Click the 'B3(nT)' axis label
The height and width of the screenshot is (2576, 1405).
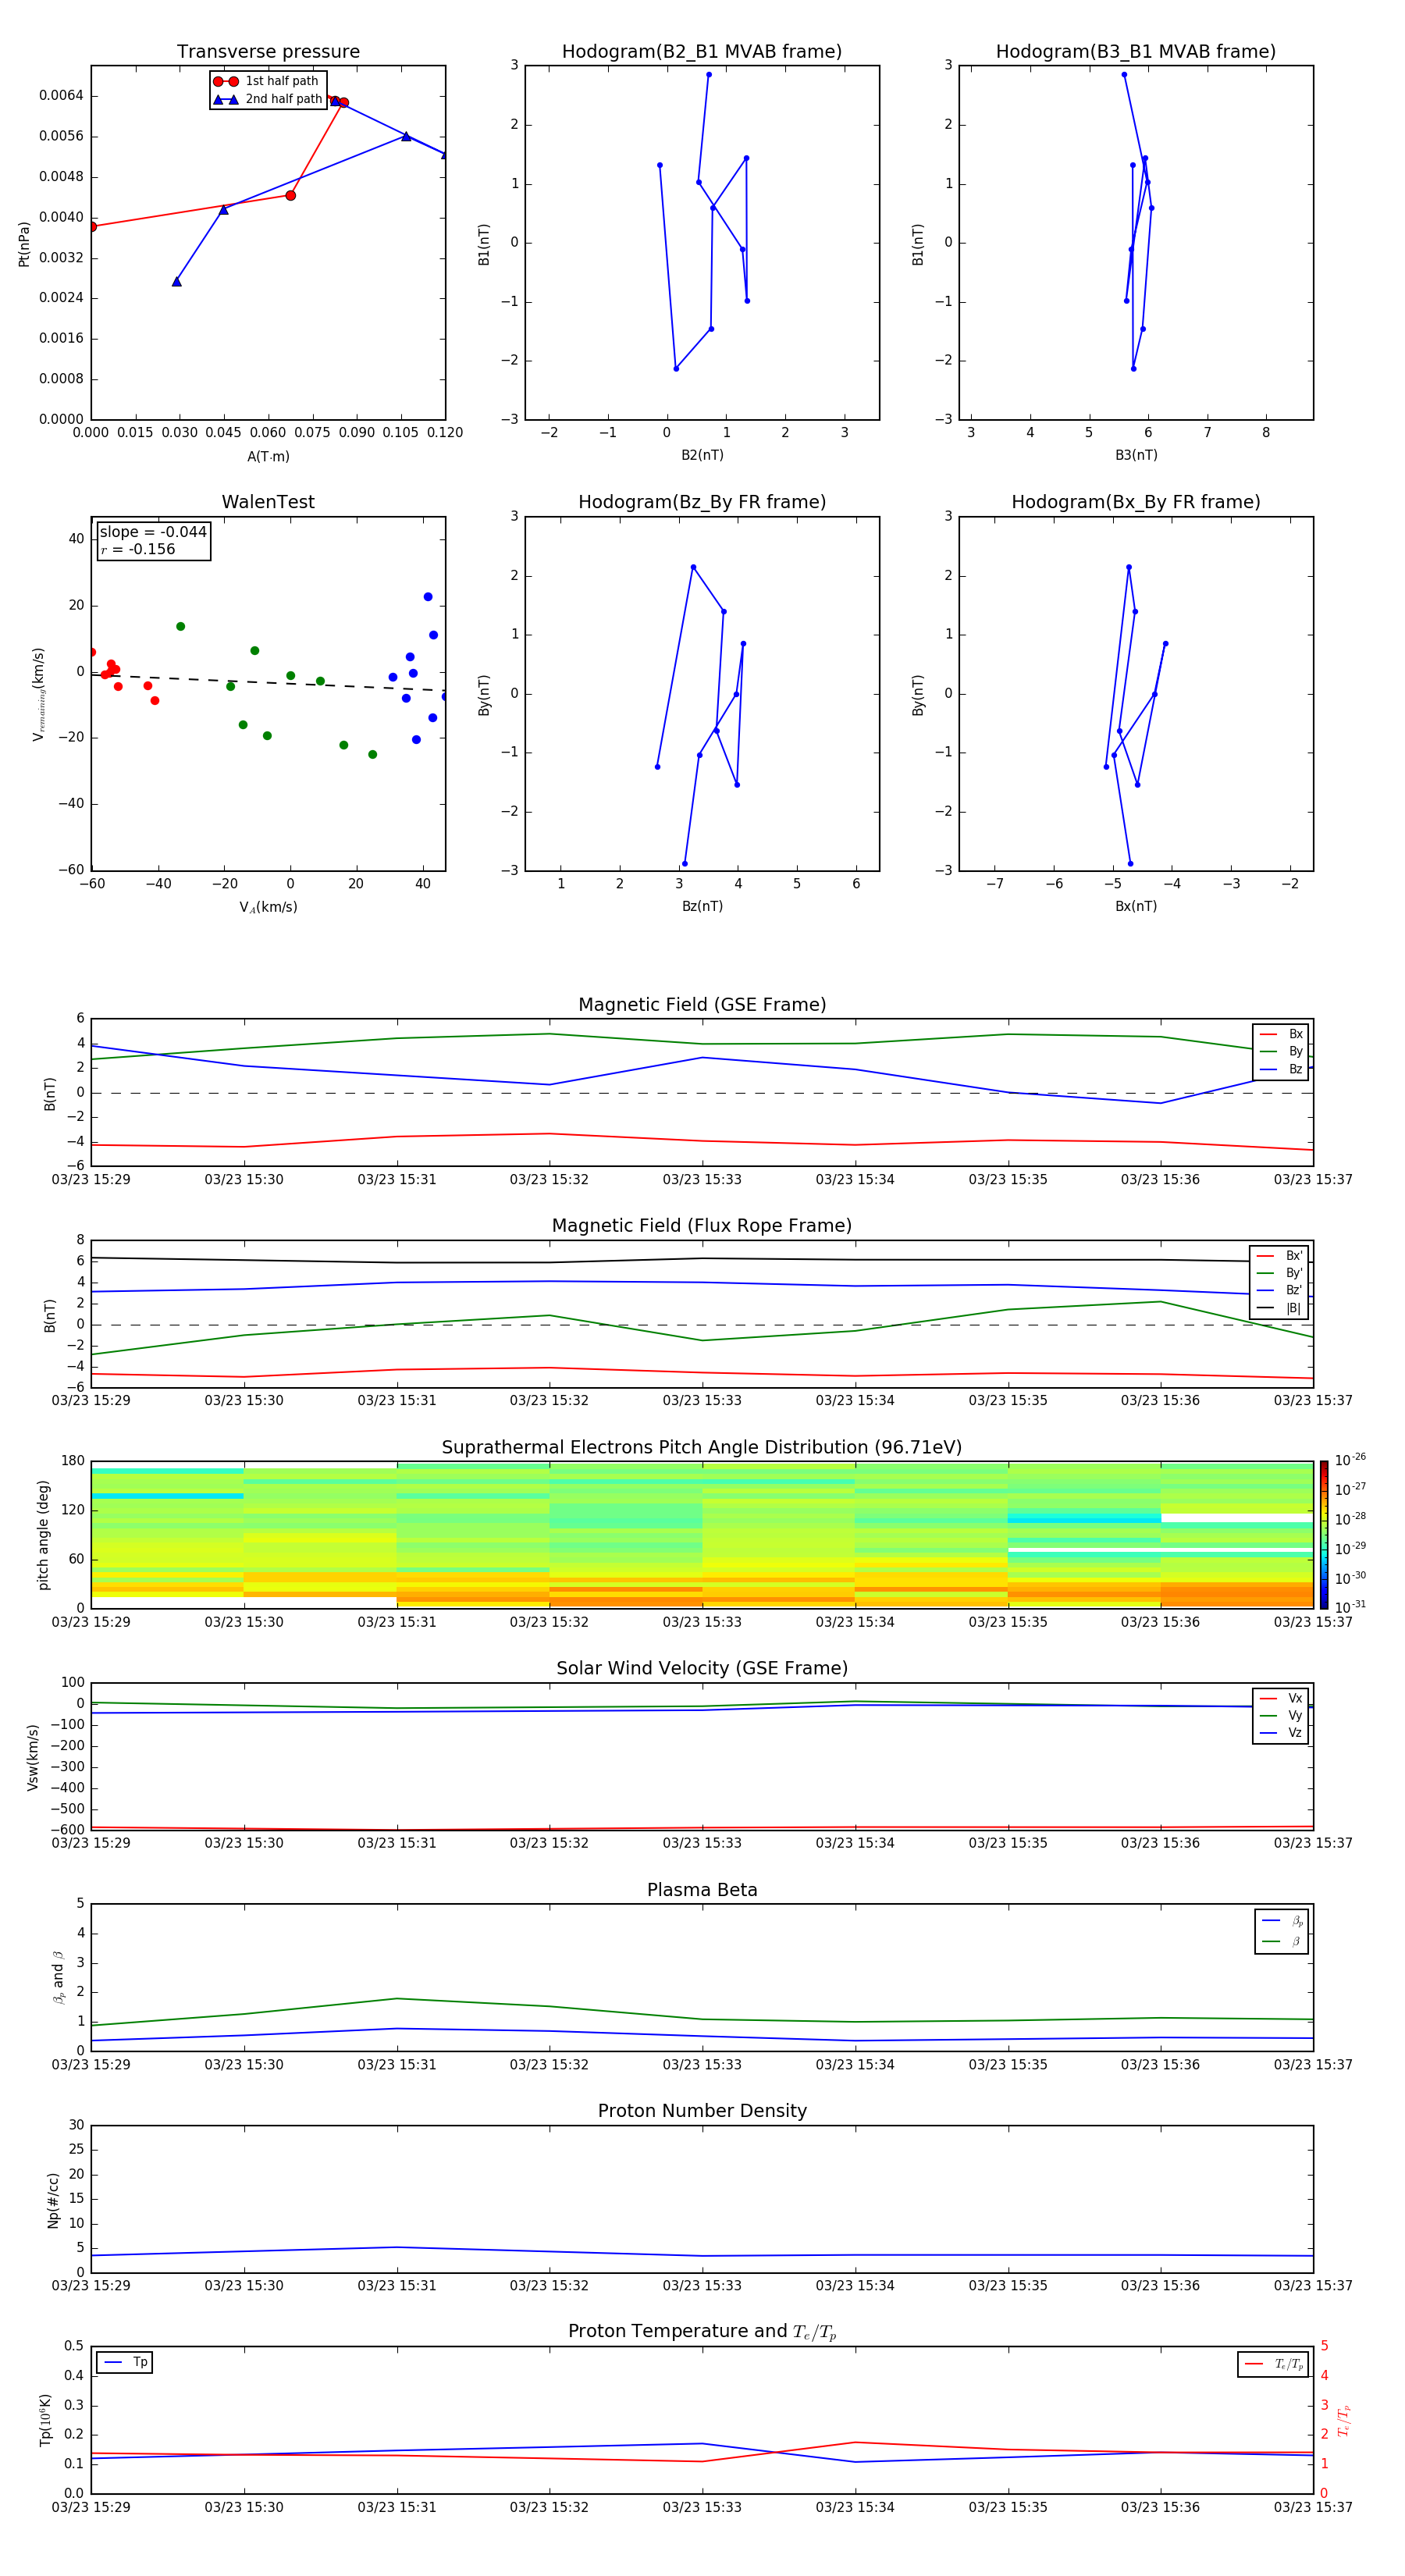1136,455
